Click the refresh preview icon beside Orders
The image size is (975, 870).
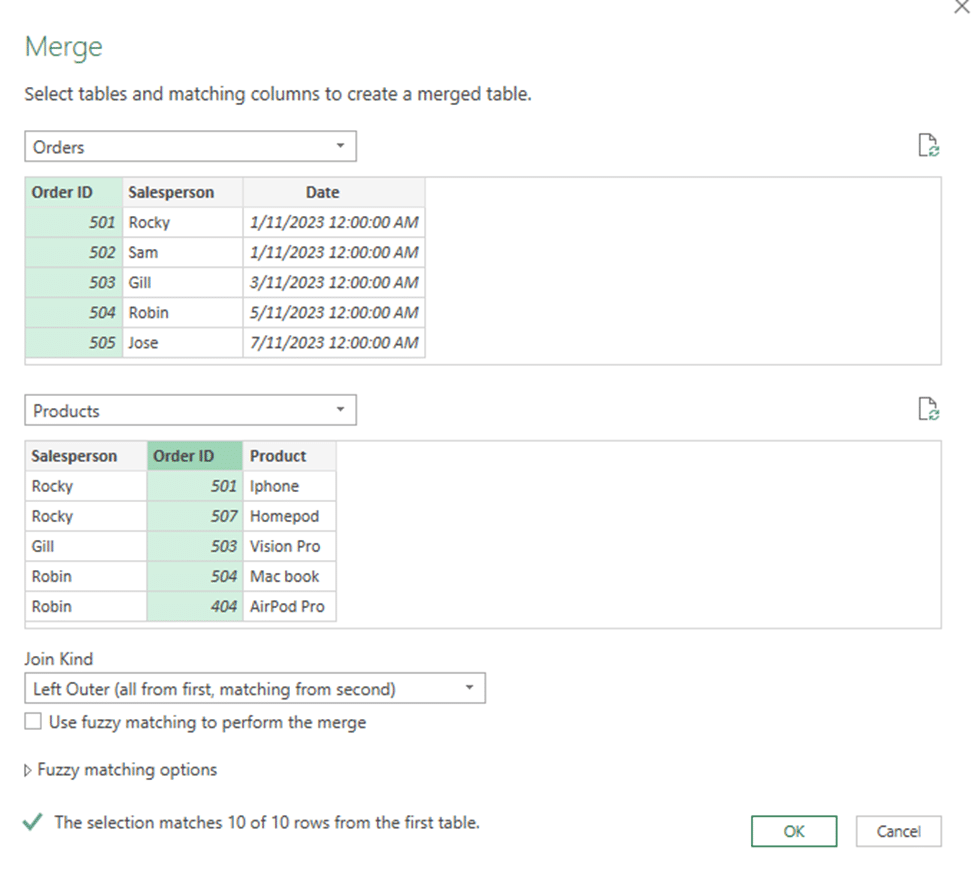(x=930, y=145)
